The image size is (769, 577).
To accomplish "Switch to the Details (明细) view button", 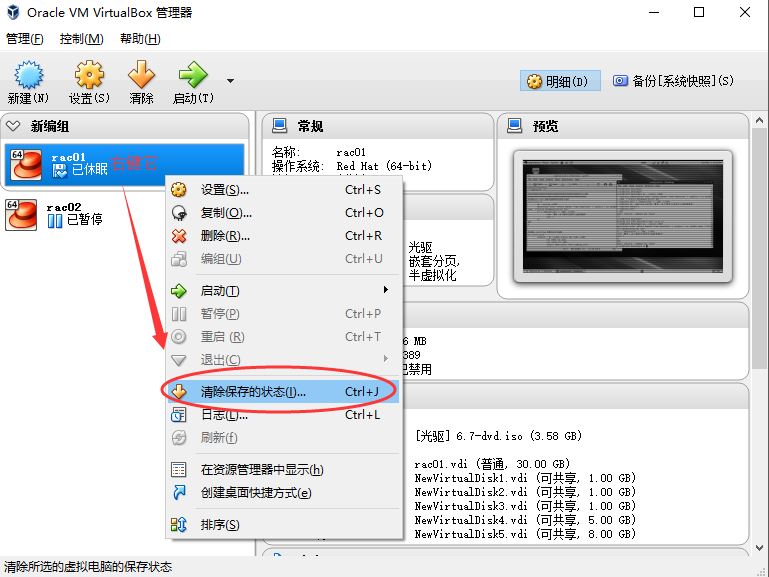I will click(560, 81).
